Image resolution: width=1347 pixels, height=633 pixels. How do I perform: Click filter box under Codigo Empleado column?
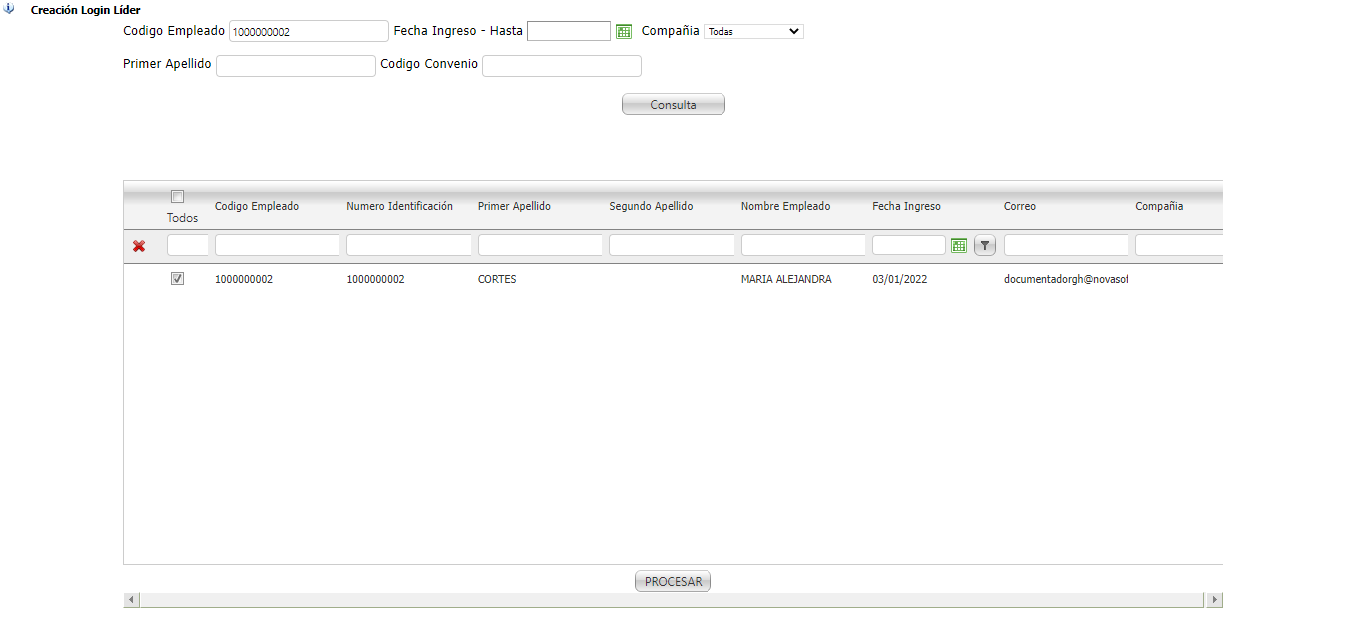(x=277, y=245)
